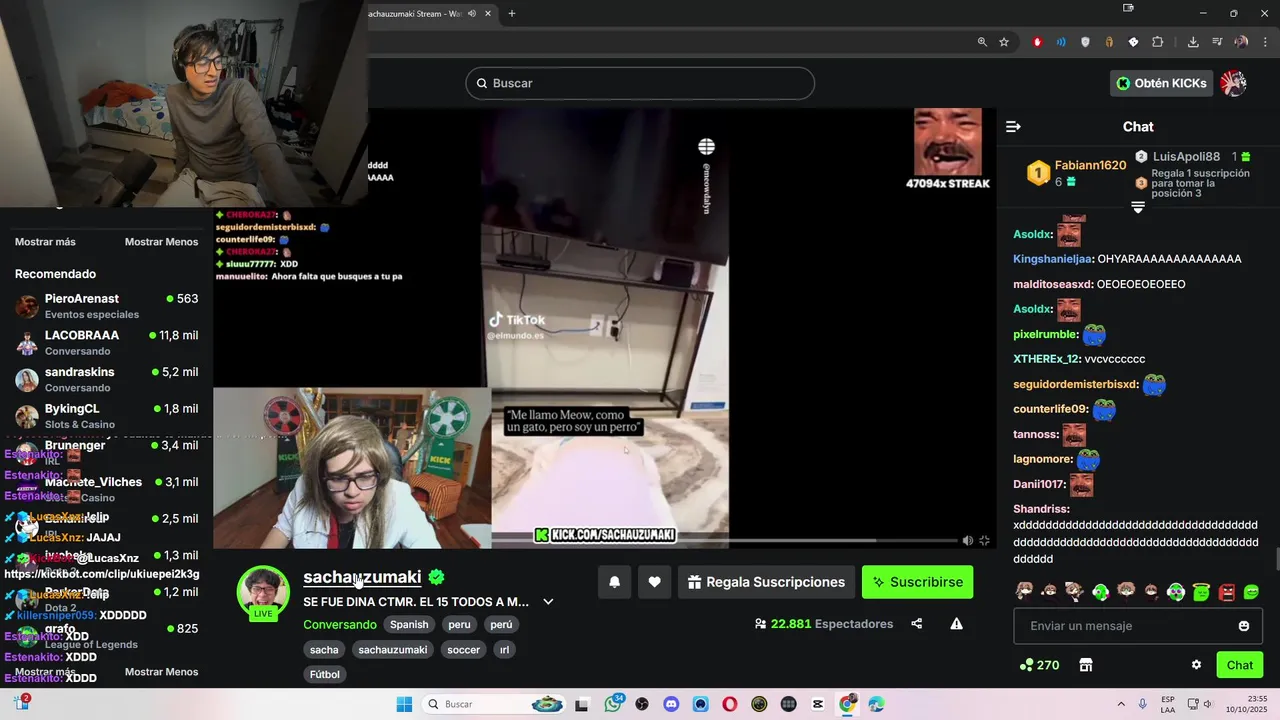Image resolution: width=1280 pixels, height=720 pixels.
Task: Pick the green smiling emote at row end
Action: tap(1252, 592)
